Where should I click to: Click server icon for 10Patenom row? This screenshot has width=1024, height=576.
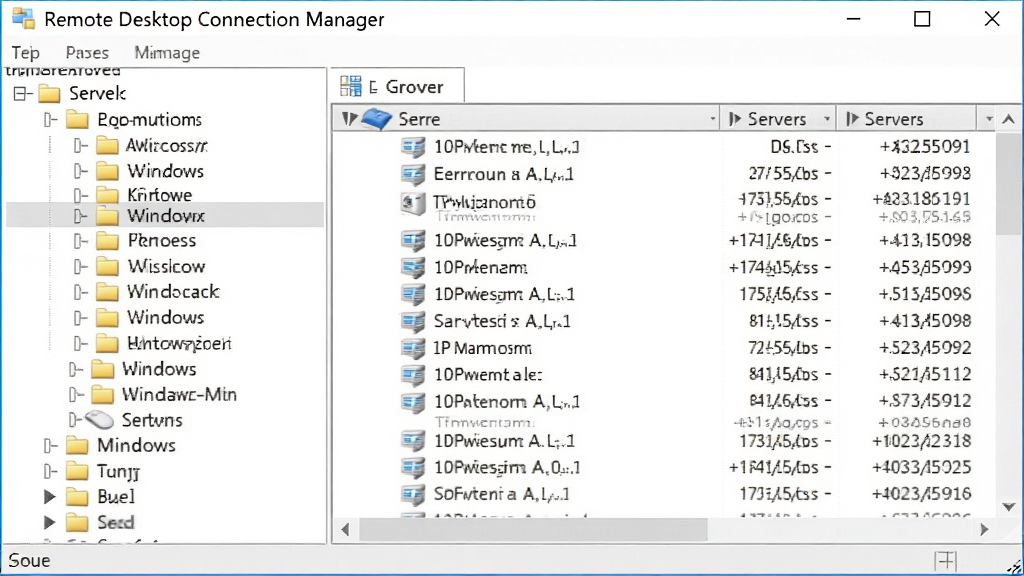[x=413, y=402]
